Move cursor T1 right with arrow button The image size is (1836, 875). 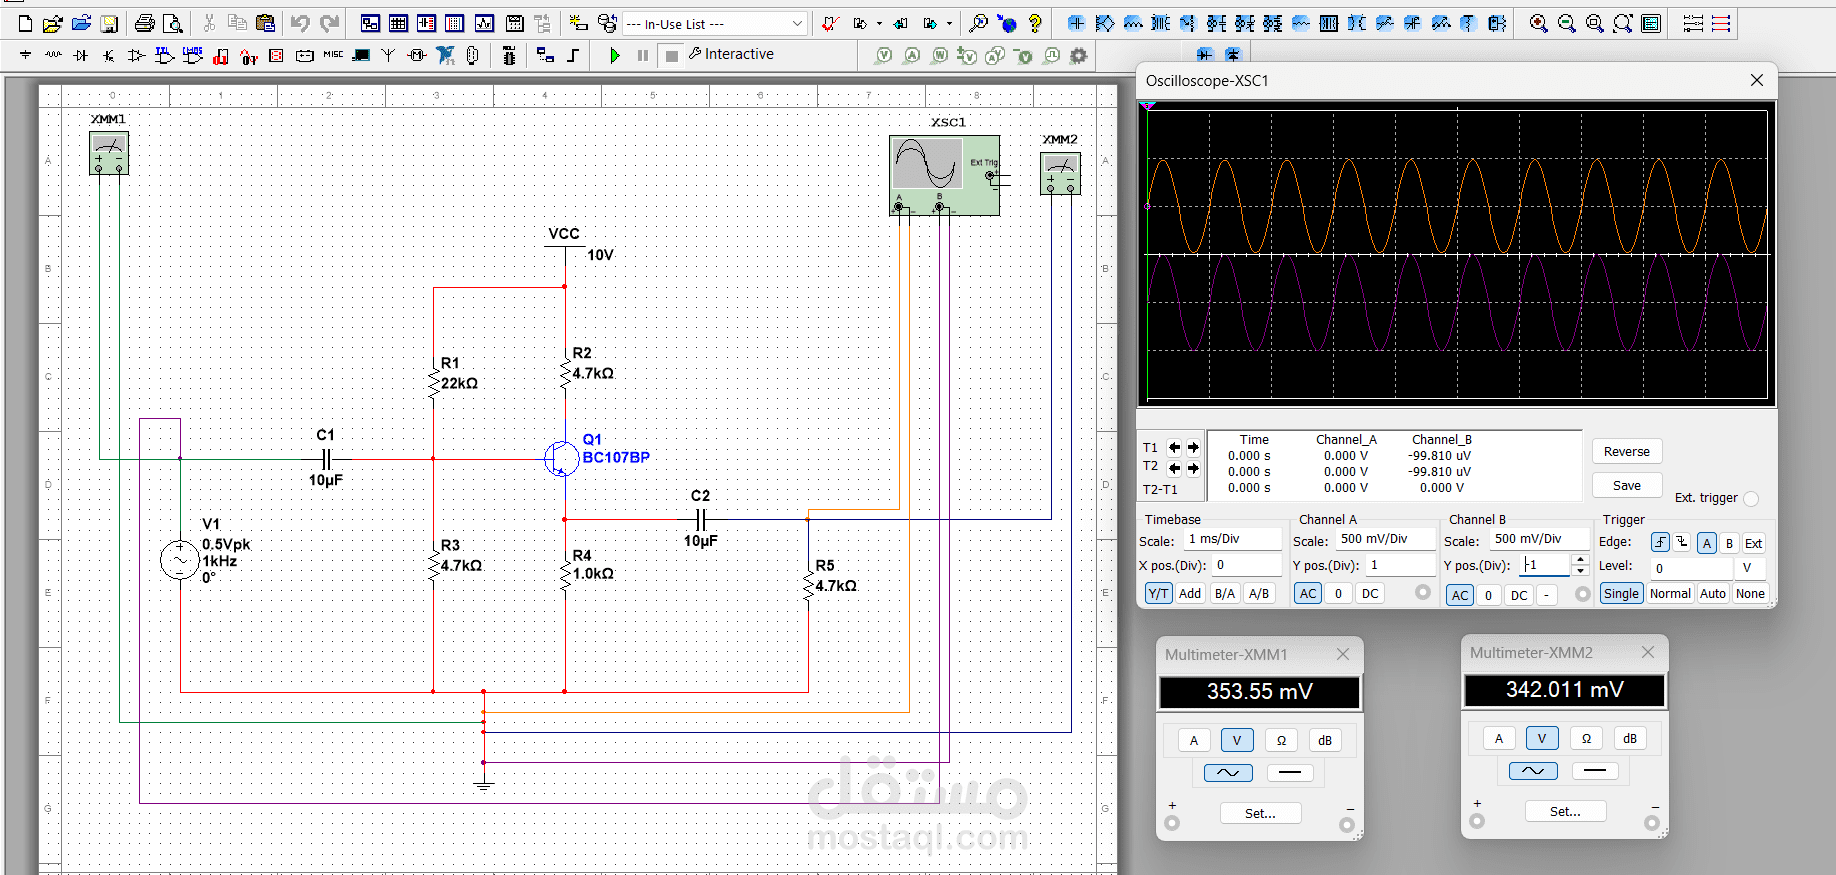(x=1193, y=447)
